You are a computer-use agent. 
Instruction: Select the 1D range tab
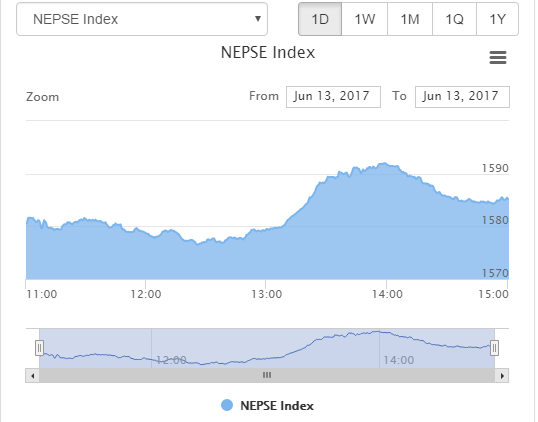320,19
